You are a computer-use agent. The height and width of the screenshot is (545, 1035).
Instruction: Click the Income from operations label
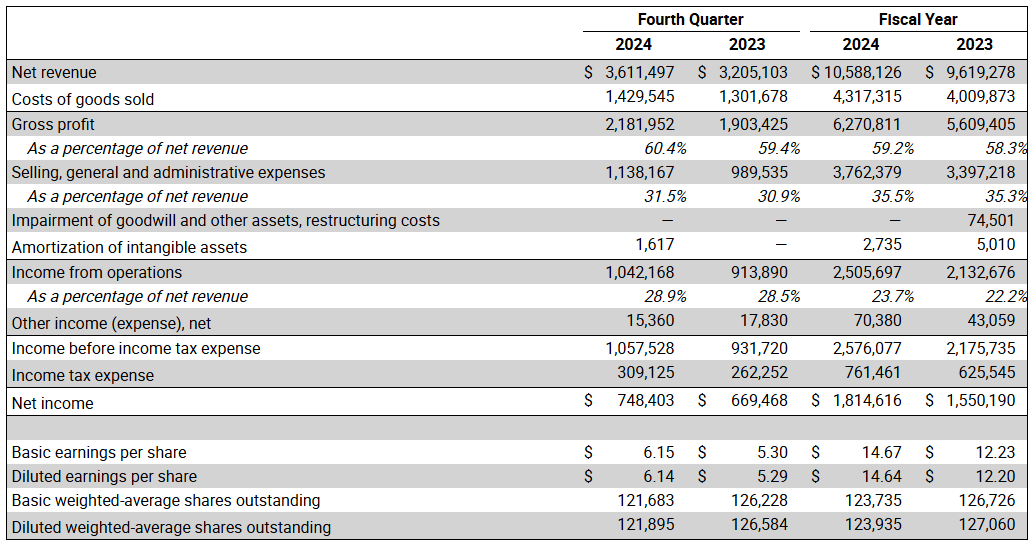pos(97,272)
